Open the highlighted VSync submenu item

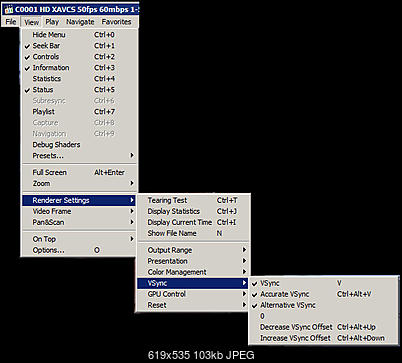[x=193, y=283]
